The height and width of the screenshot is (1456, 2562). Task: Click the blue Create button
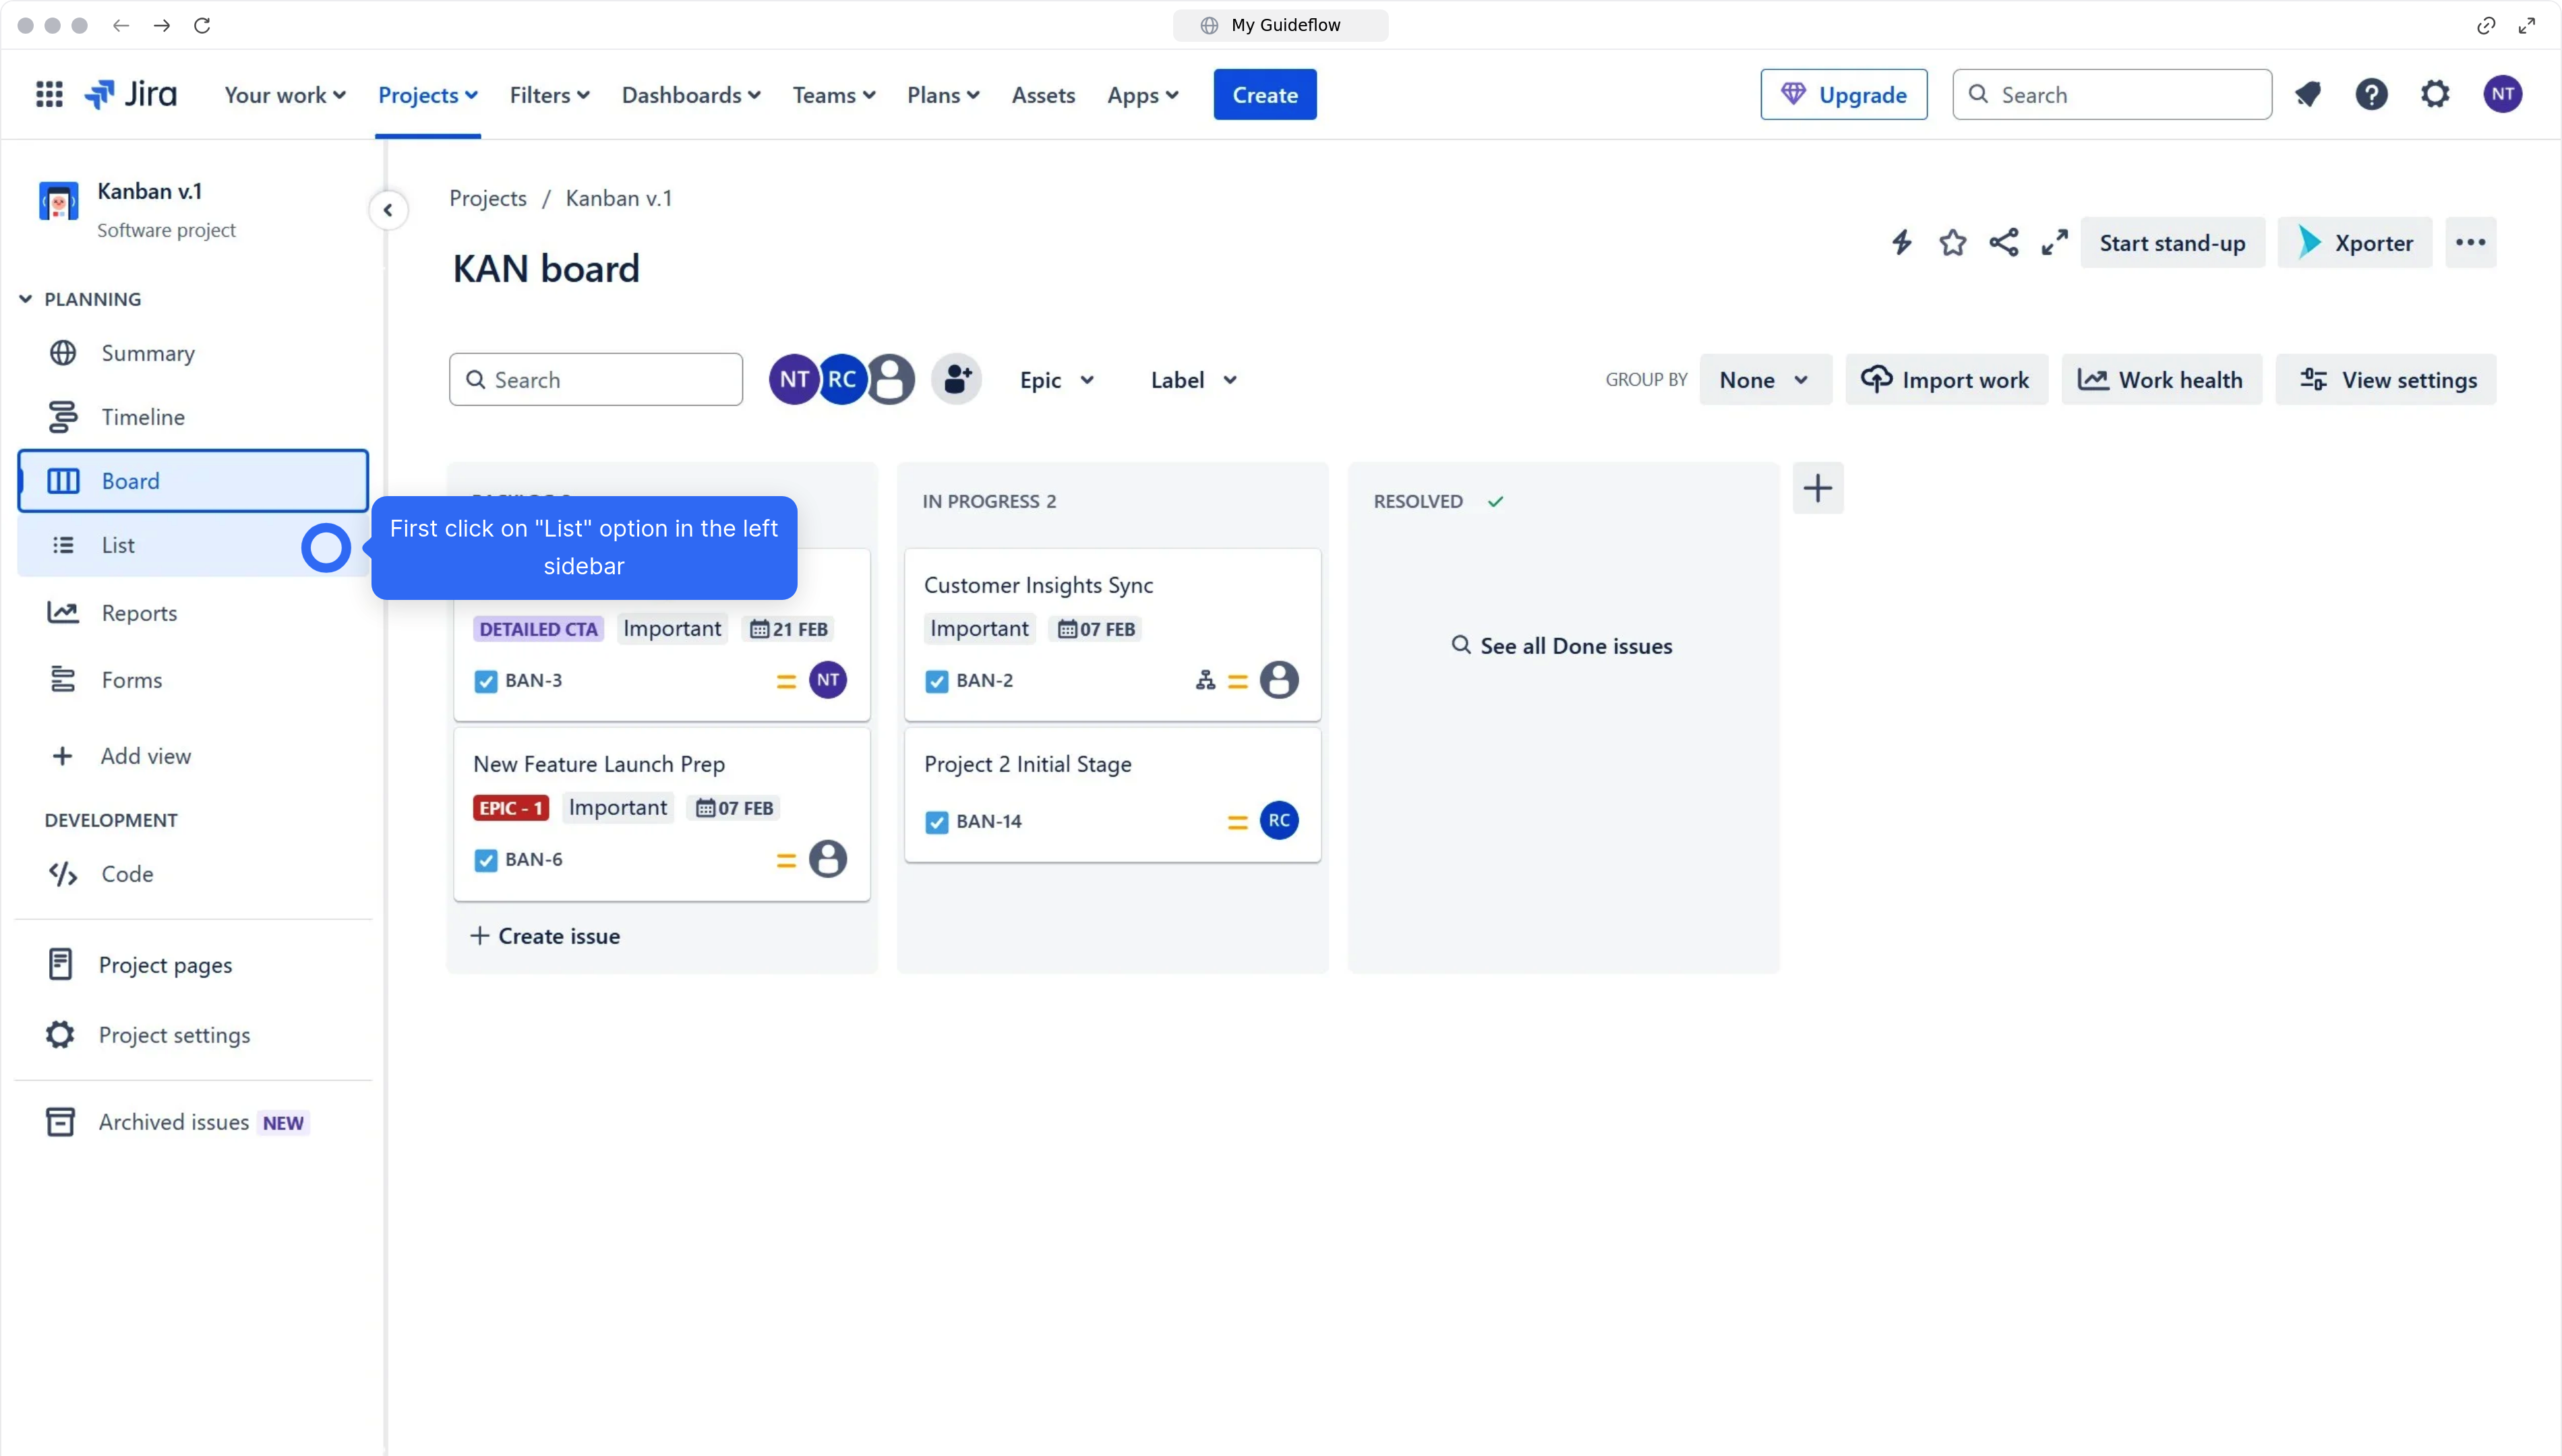pyautogui.click(x=1264, y=94)
